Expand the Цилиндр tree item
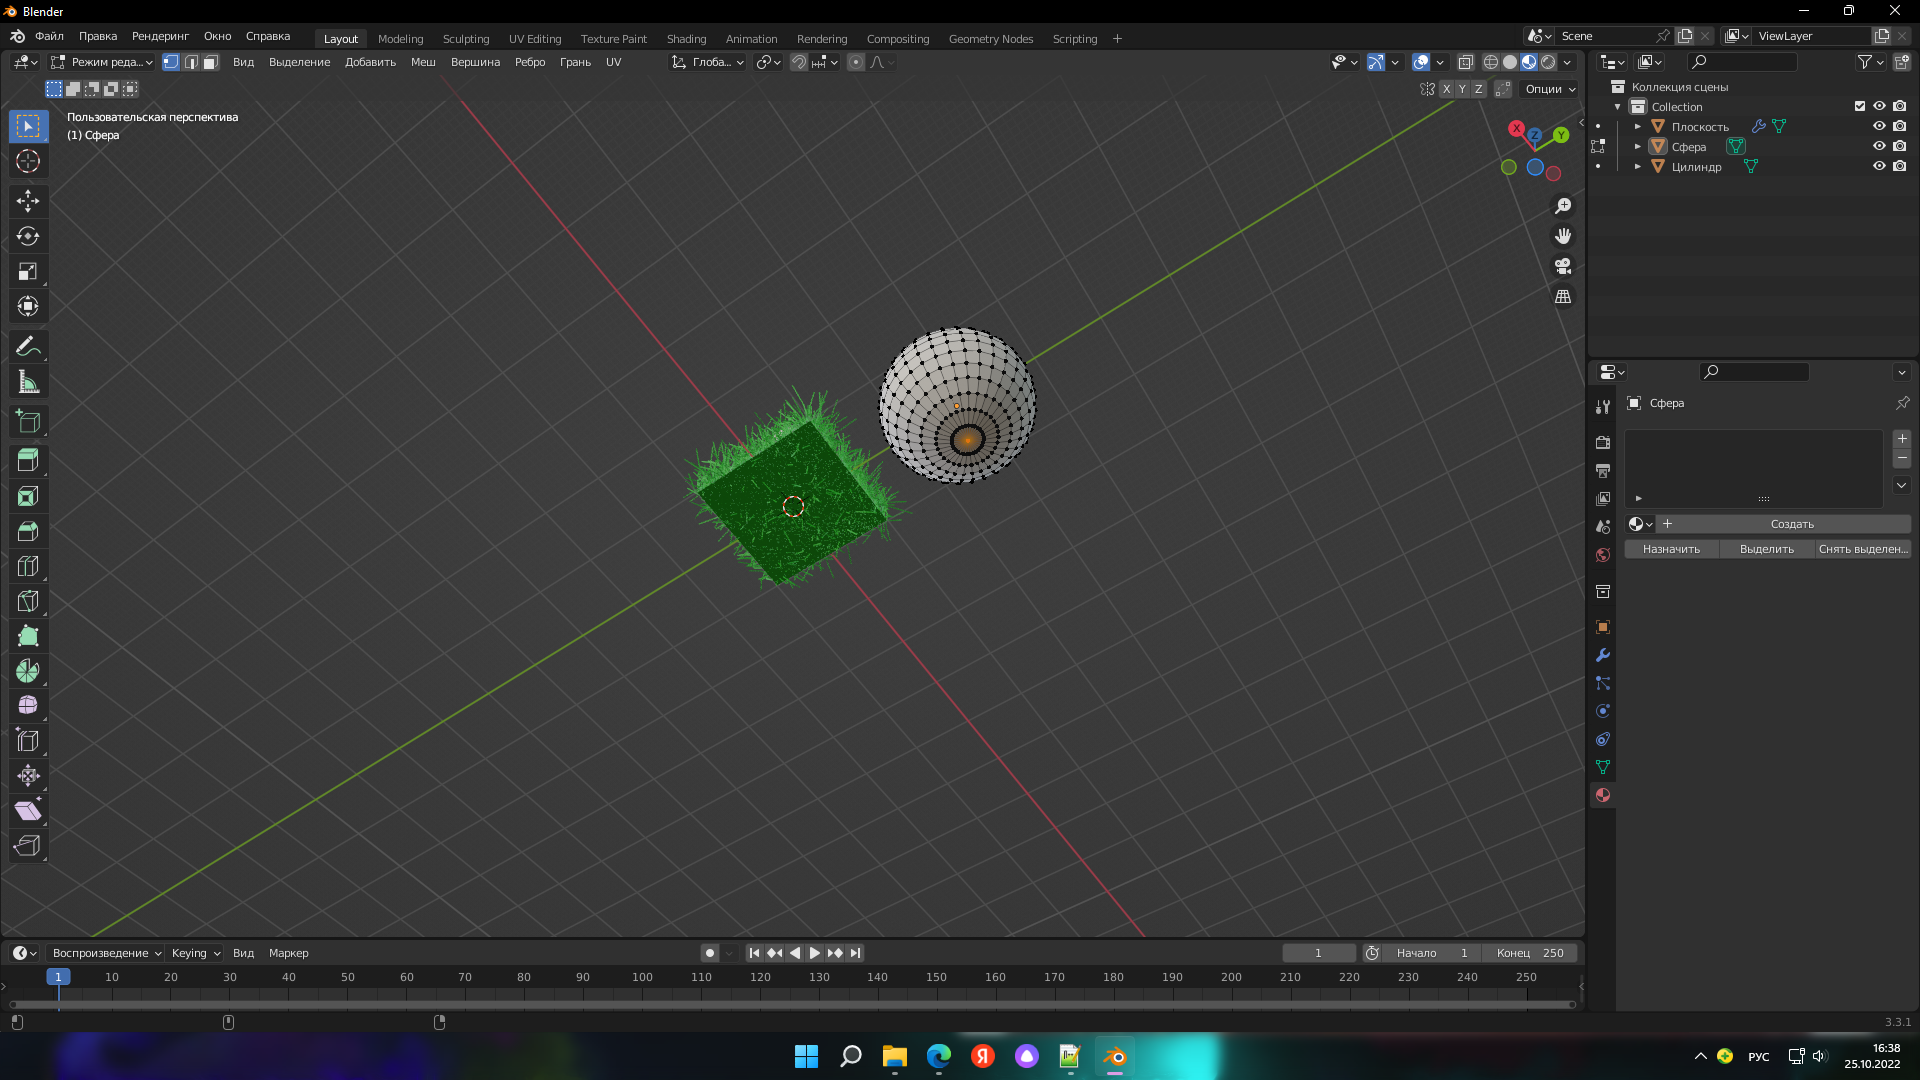The height and width of the screenshot is (1080, 1920). [x=1638, y=166]
